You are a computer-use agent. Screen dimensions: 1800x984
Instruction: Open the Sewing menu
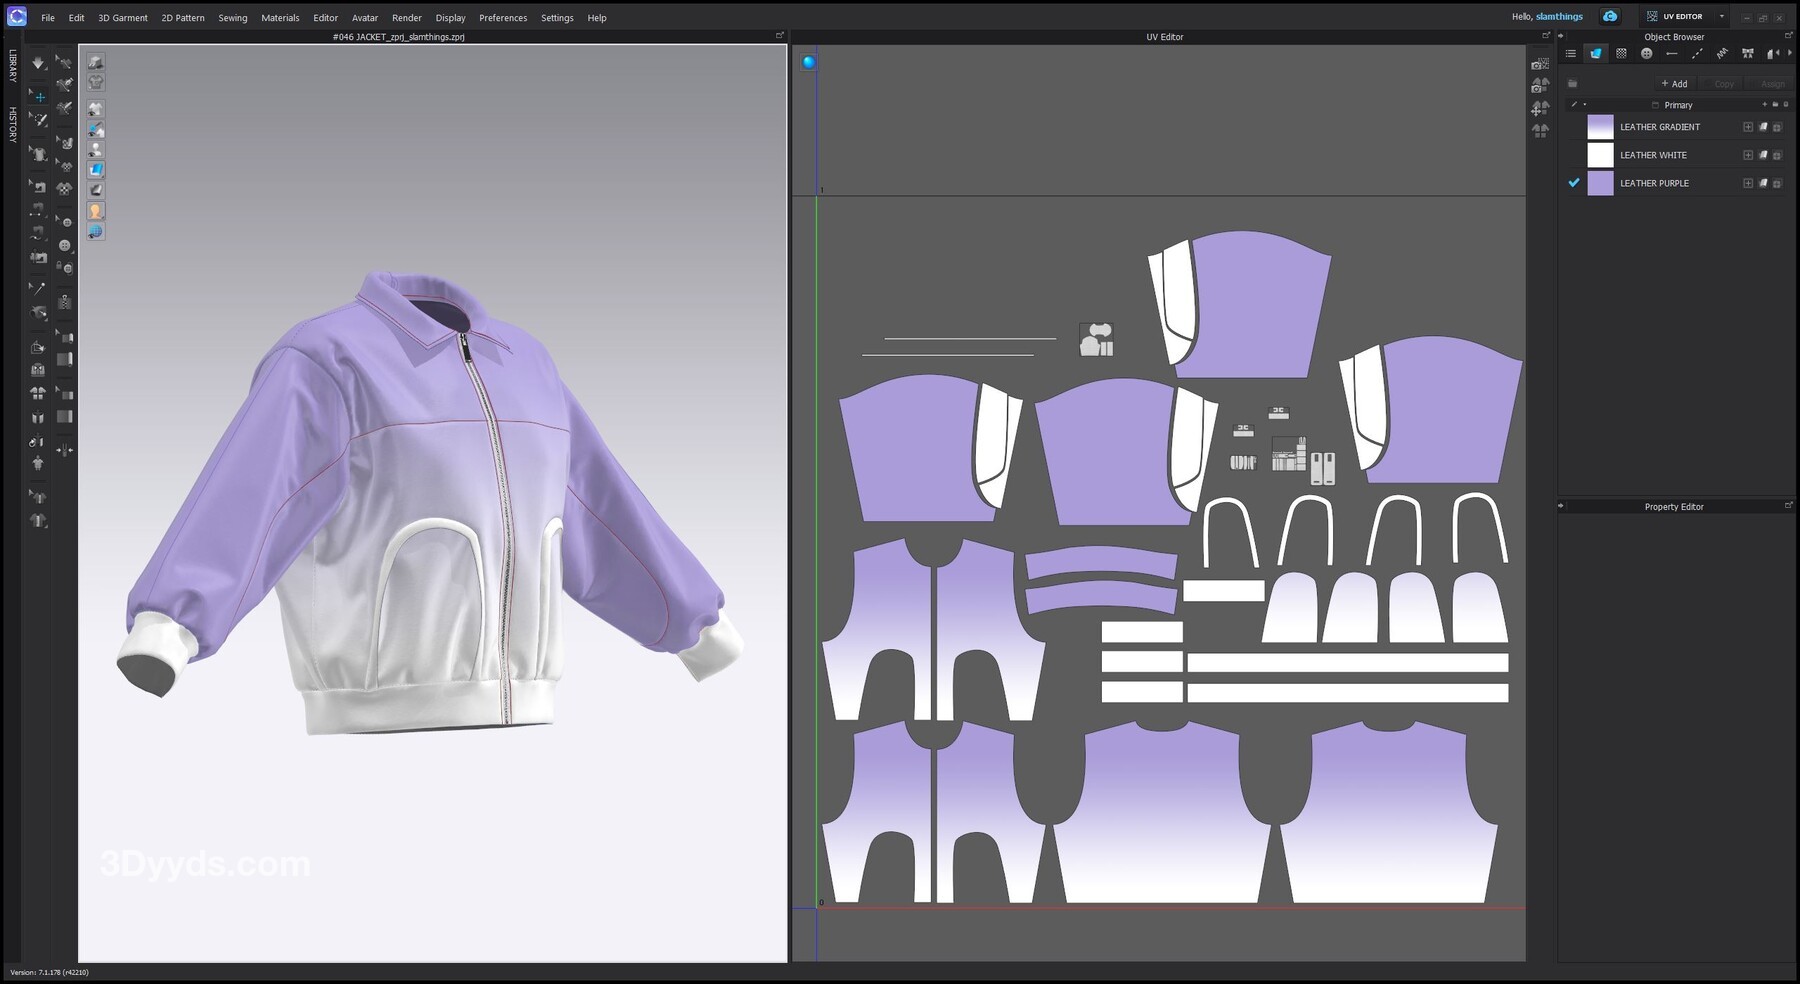pos(232,18)
